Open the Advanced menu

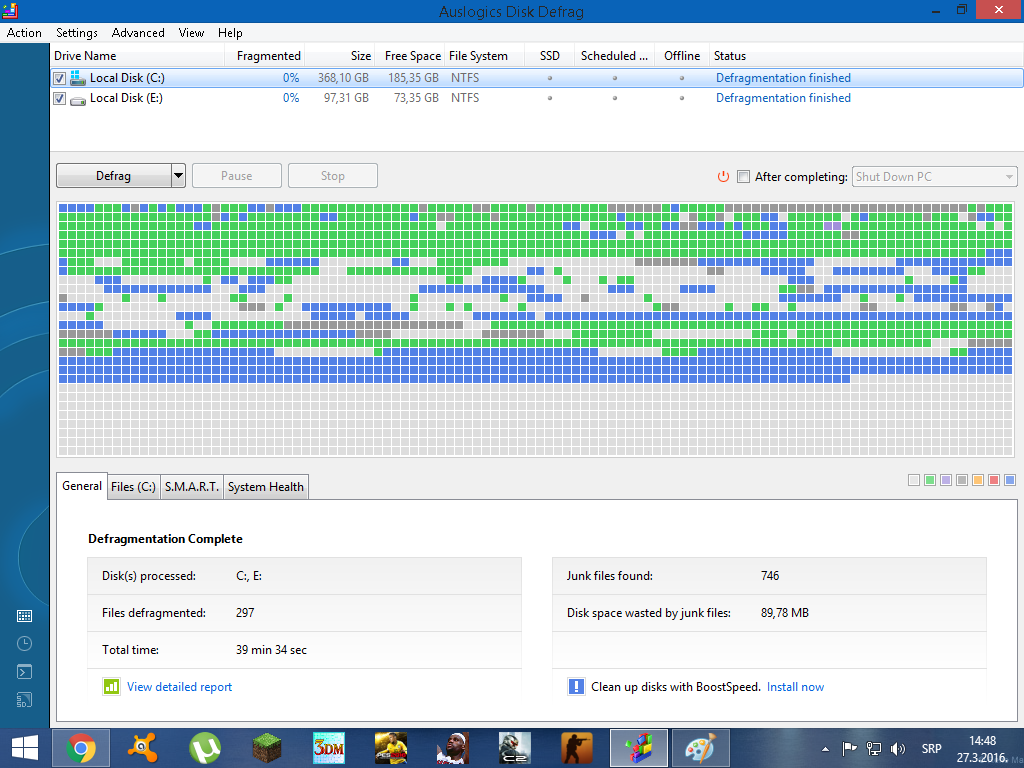coord(138,33)
